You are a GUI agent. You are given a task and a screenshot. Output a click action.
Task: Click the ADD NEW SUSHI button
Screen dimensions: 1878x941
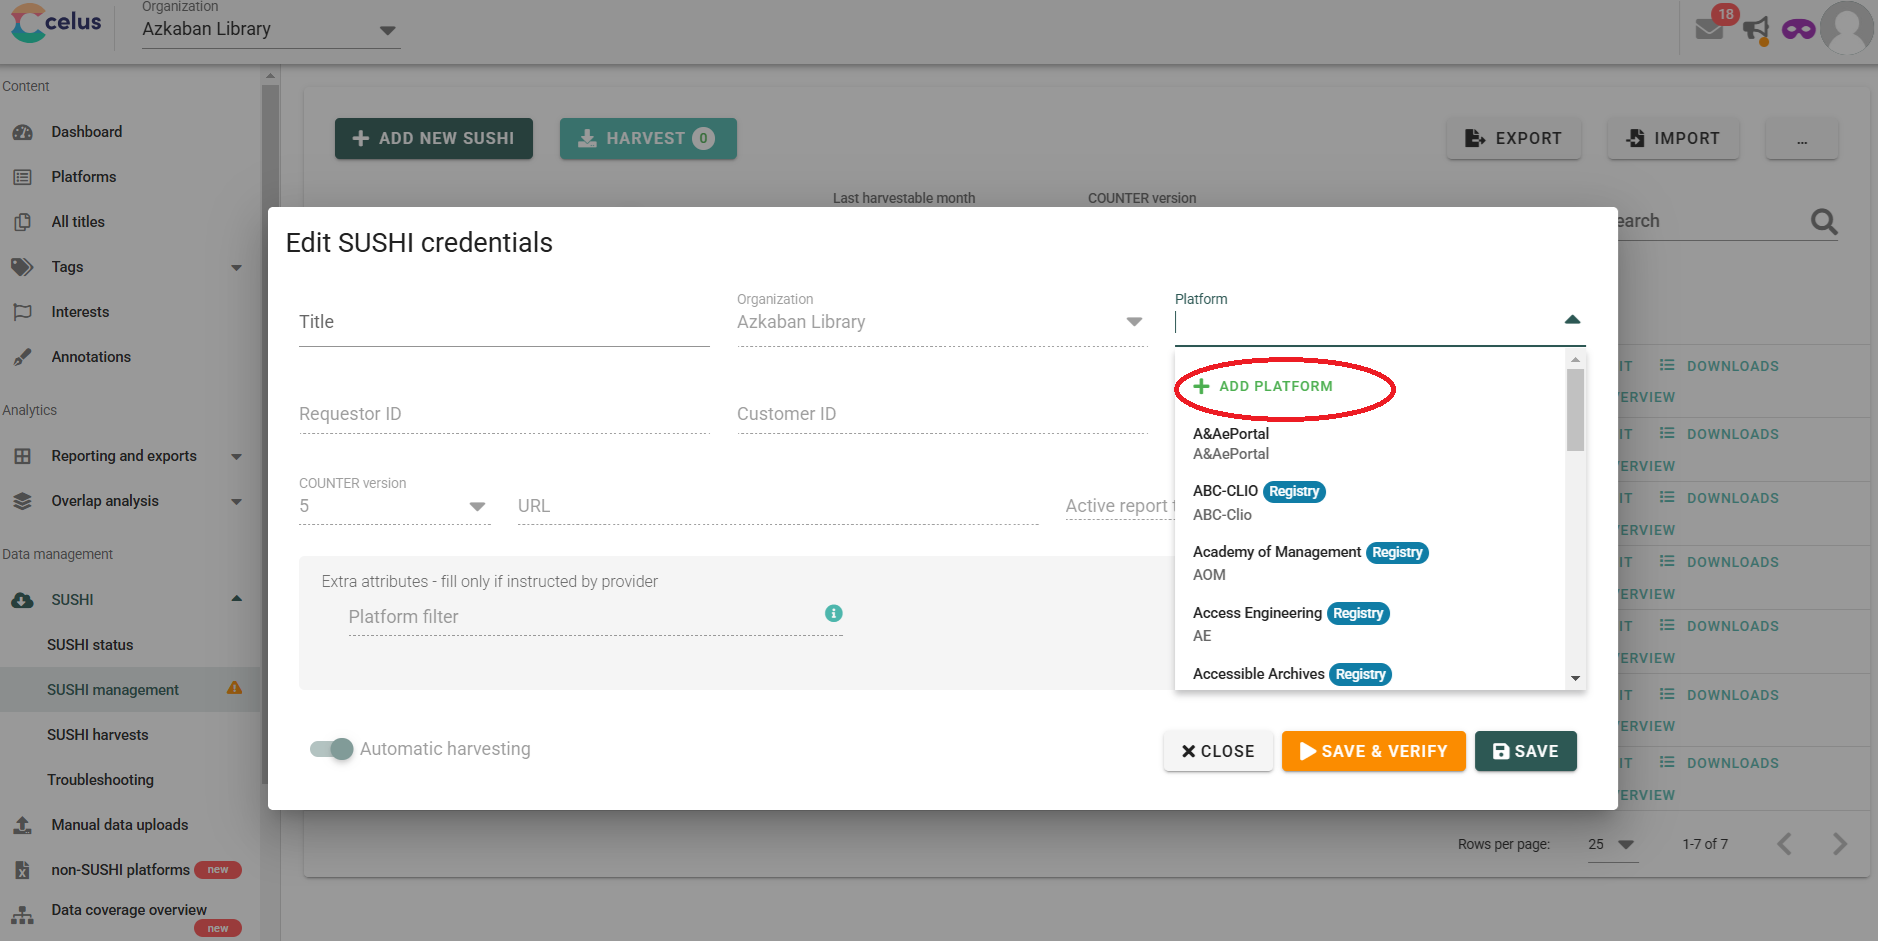434,139
